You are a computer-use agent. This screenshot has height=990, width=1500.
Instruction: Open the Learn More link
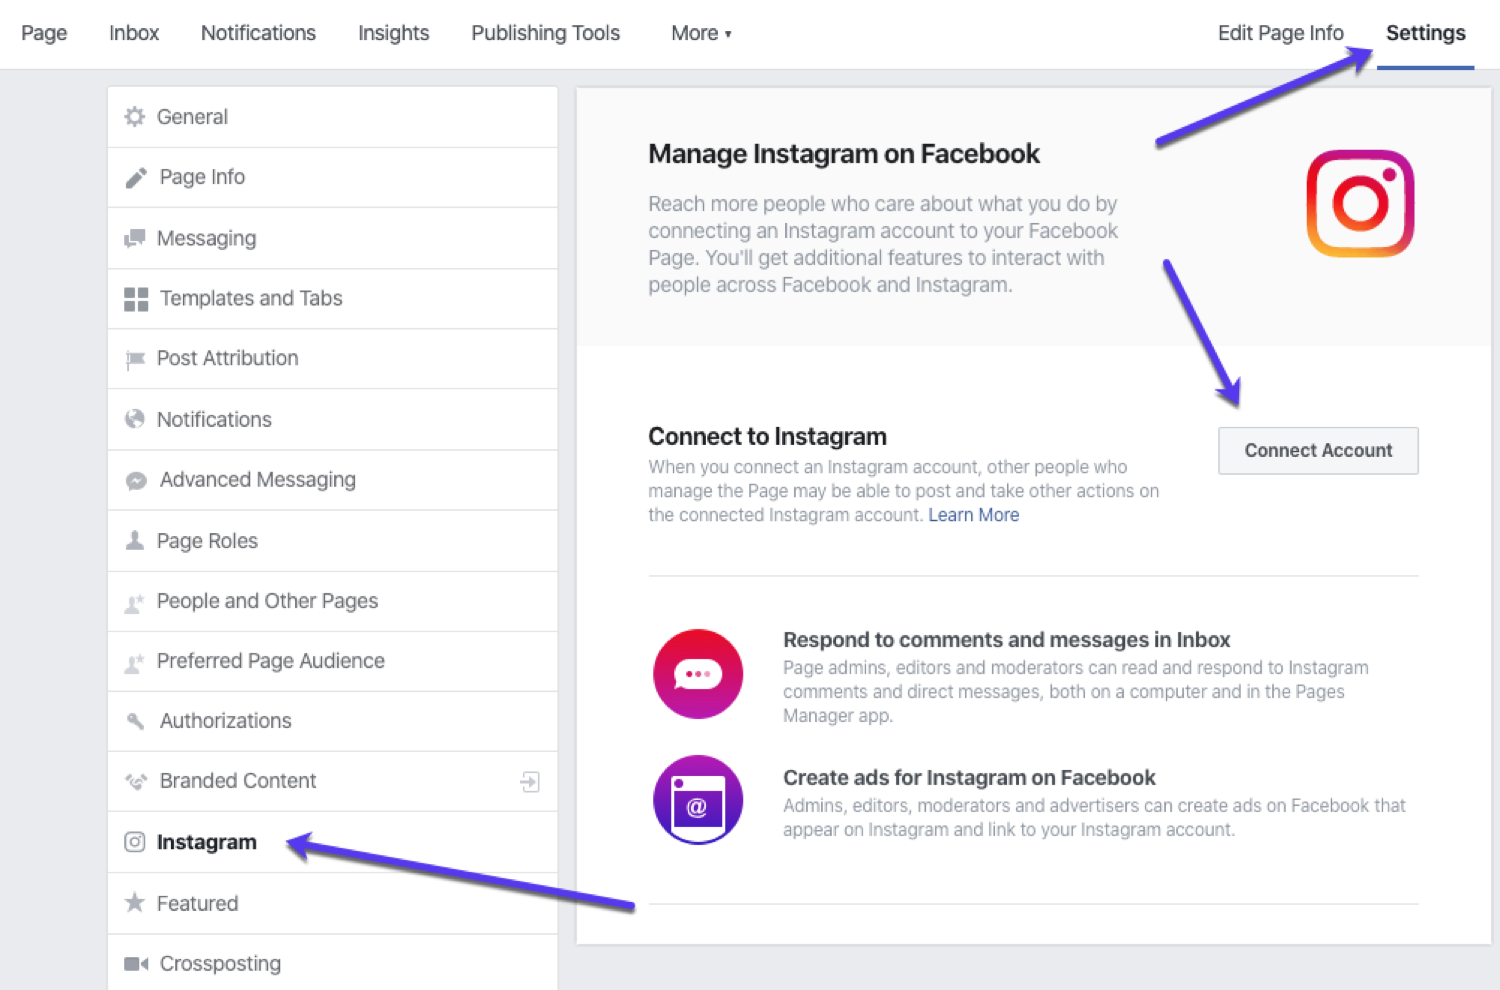pos(973,514)
